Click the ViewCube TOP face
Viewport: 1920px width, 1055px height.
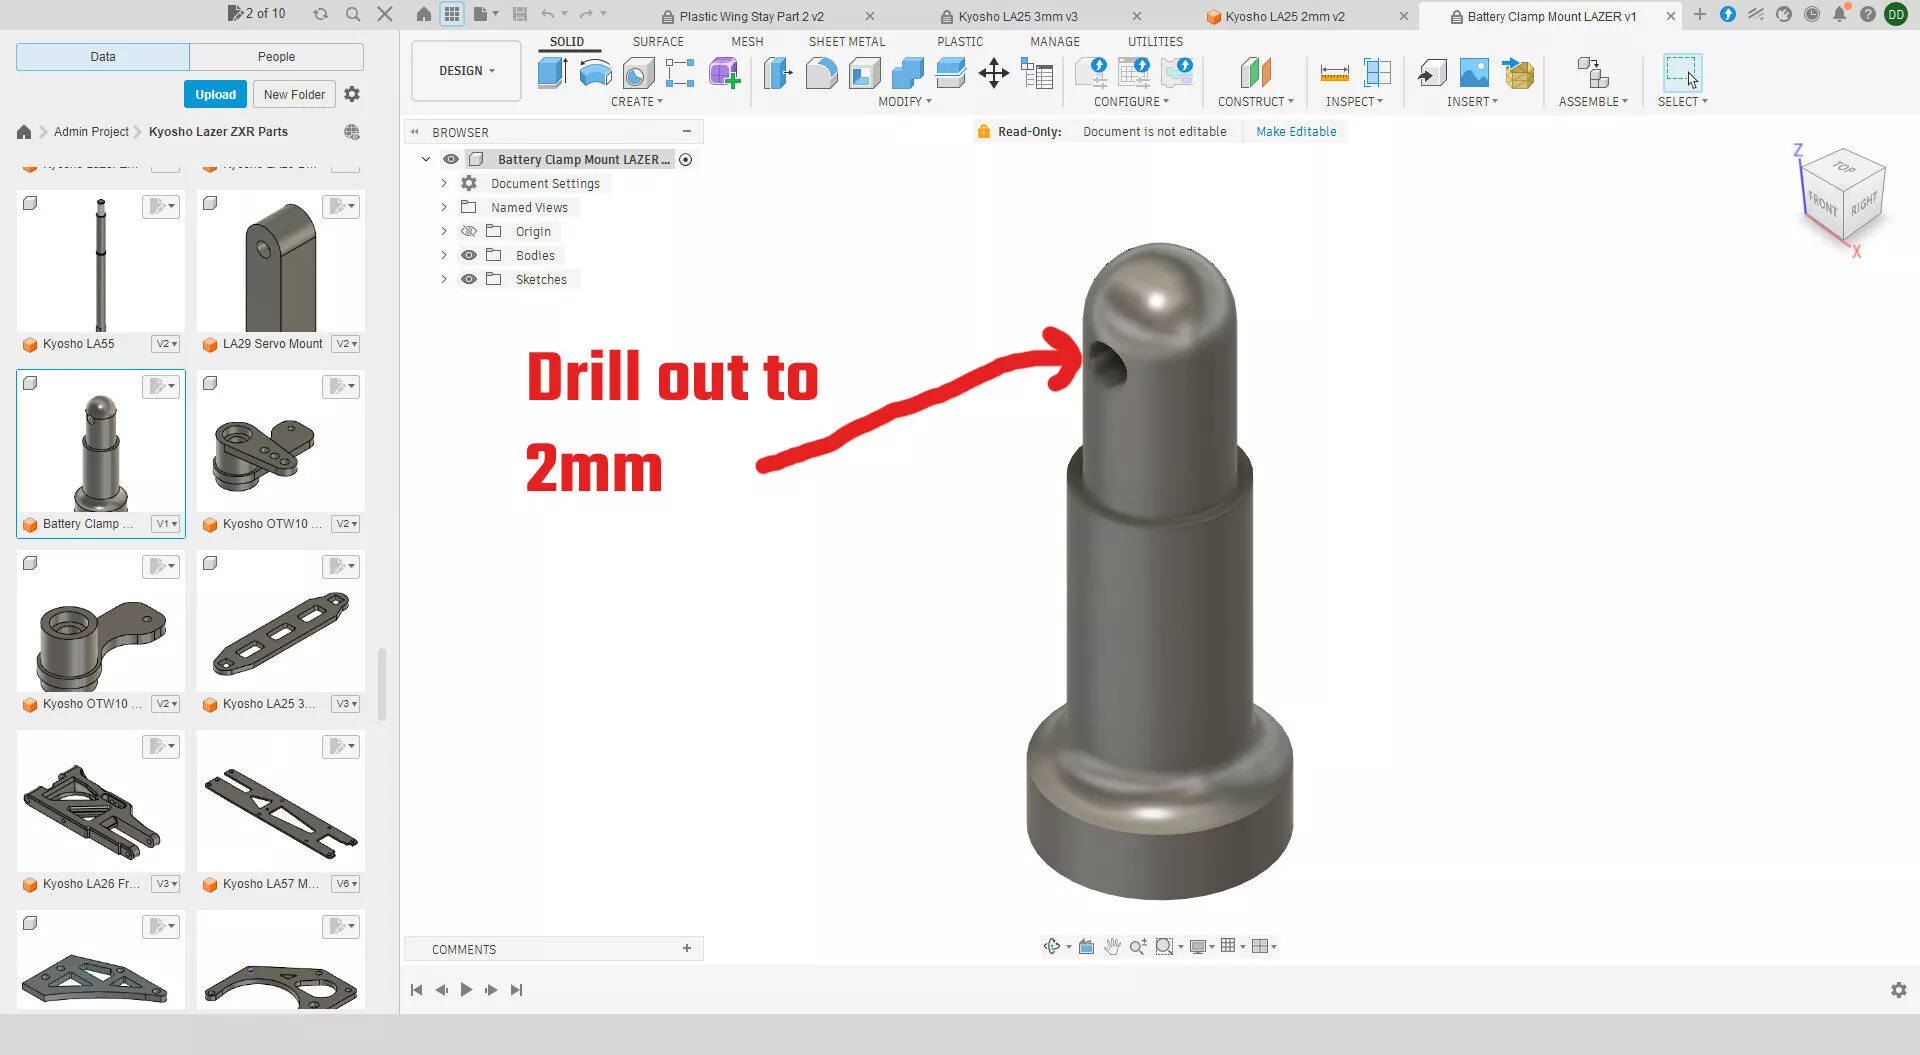click(x=1843, y=167)
